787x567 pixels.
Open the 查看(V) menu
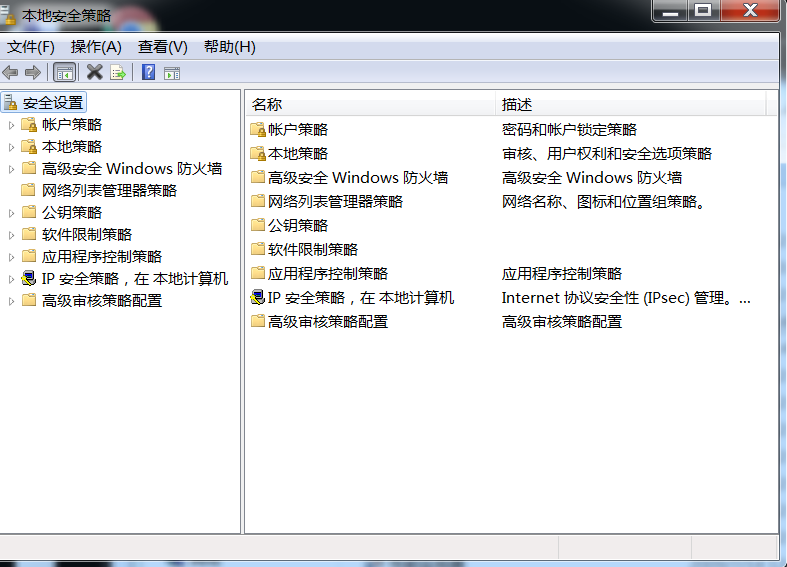(x=163, y=47)
